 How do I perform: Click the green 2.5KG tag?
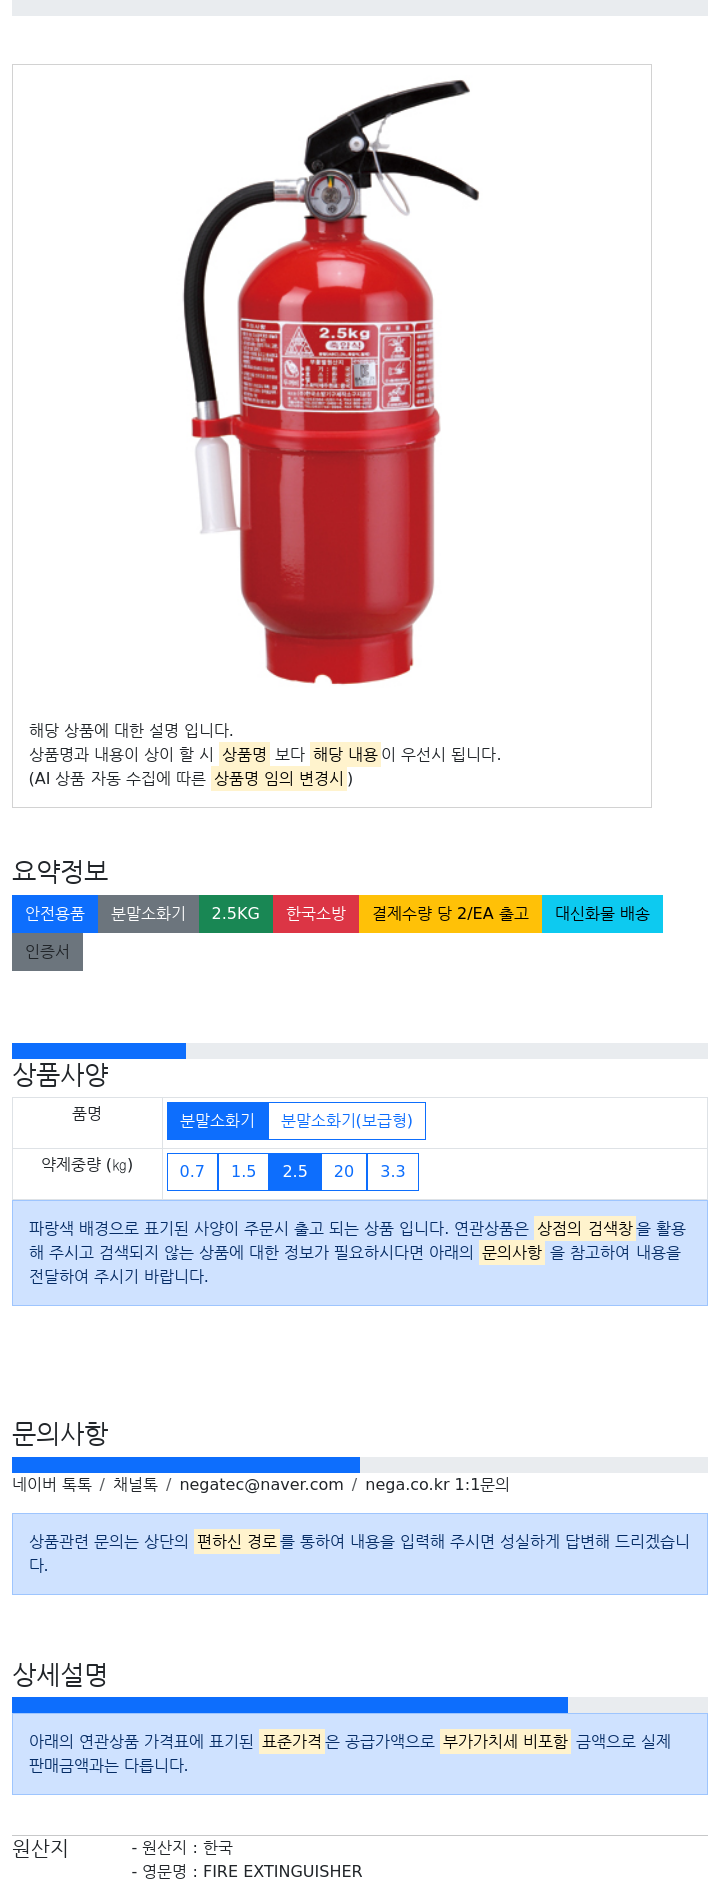(236, 914)
